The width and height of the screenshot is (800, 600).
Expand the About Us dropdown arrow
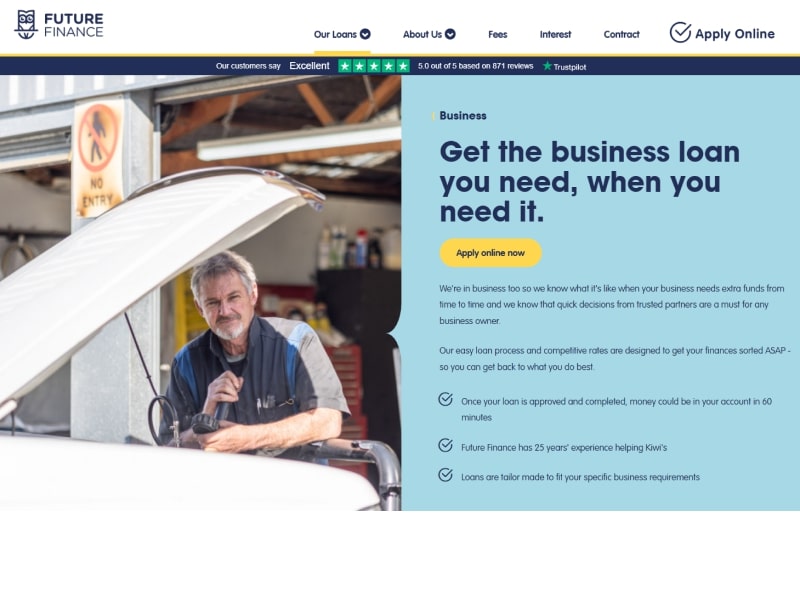click(450, 34)
